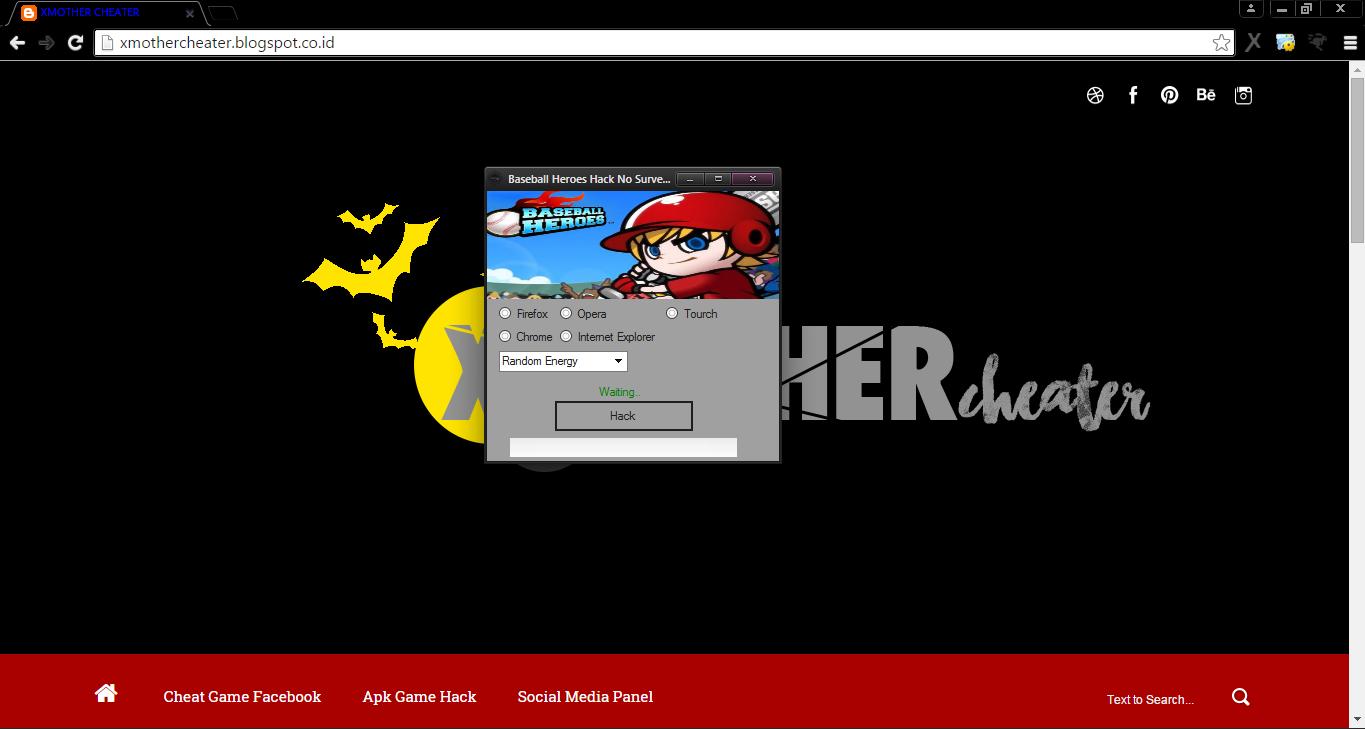Open Cheat Game Facebook menu
Screen dimensions: 1365x729
click(x=242, y=697)
